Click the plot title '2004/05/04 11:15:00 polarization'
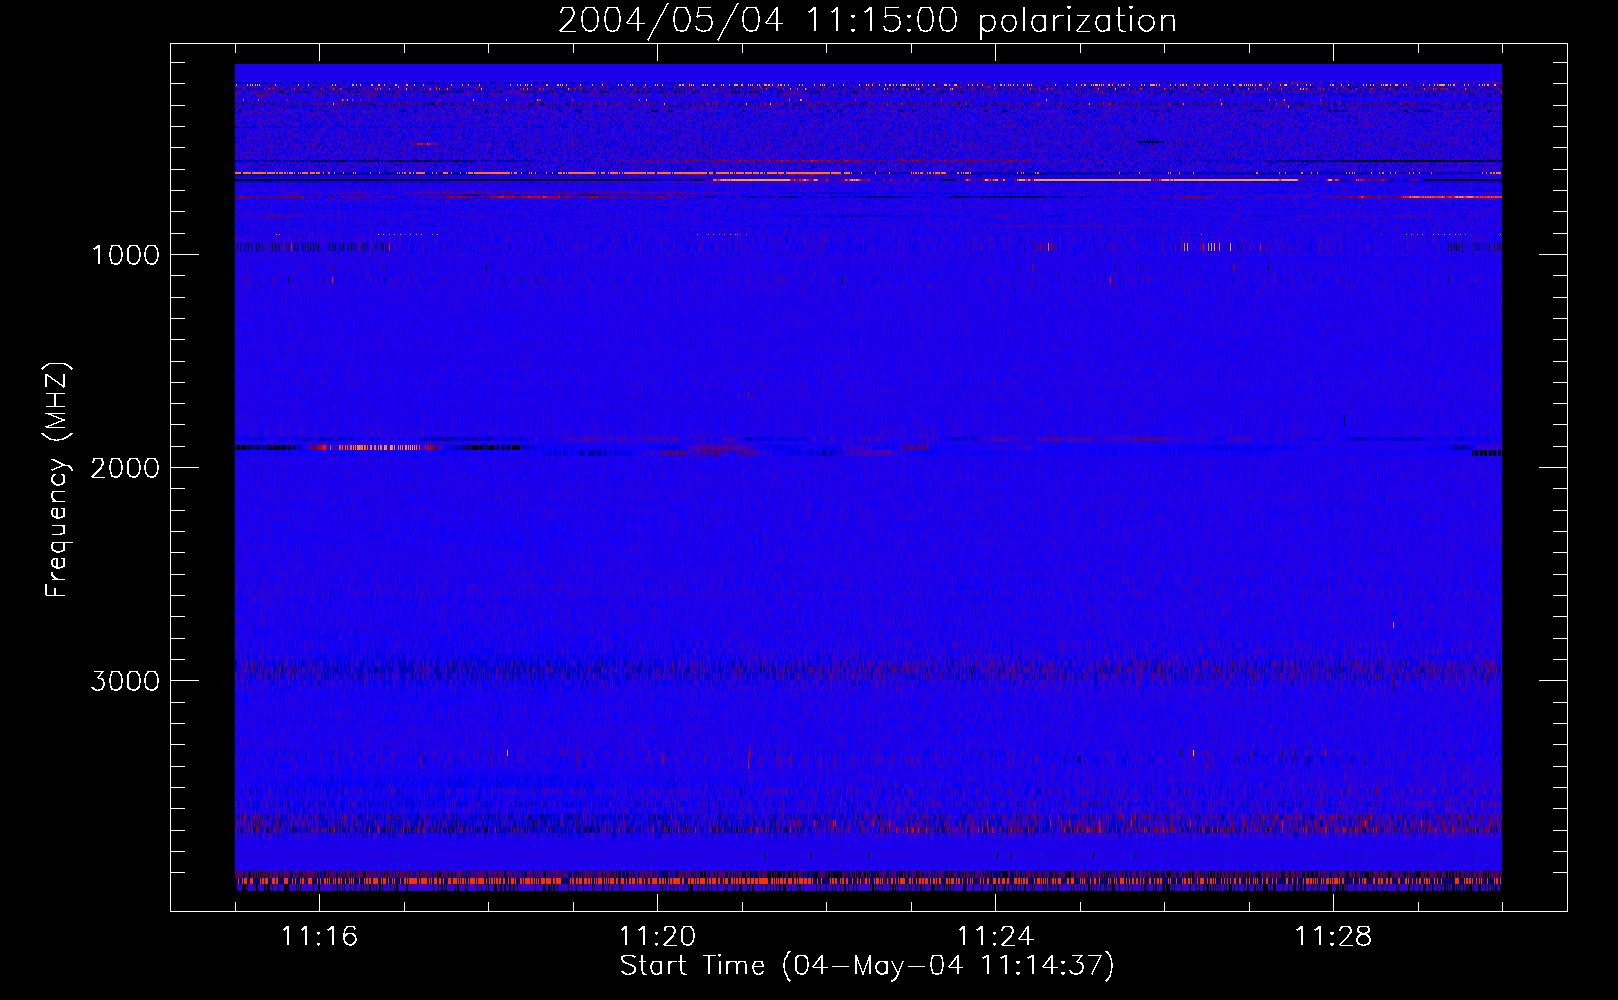The height and width of the screenshot is (1000, 1618). 867,21
